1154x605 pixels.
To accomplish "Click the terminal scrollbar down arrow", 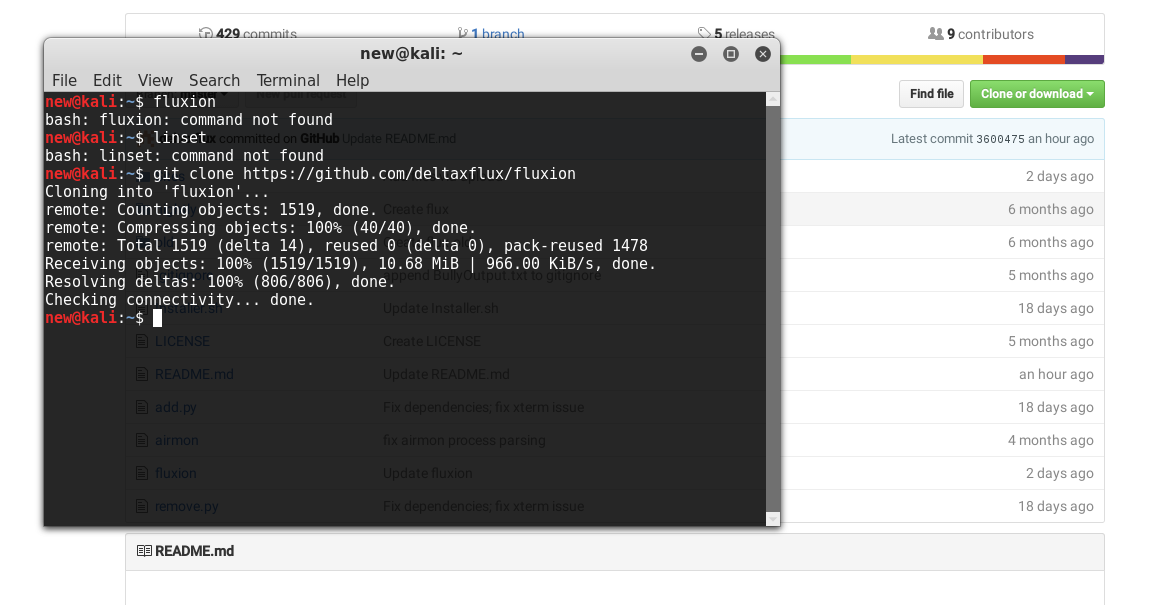I will [x=773, y=519].
